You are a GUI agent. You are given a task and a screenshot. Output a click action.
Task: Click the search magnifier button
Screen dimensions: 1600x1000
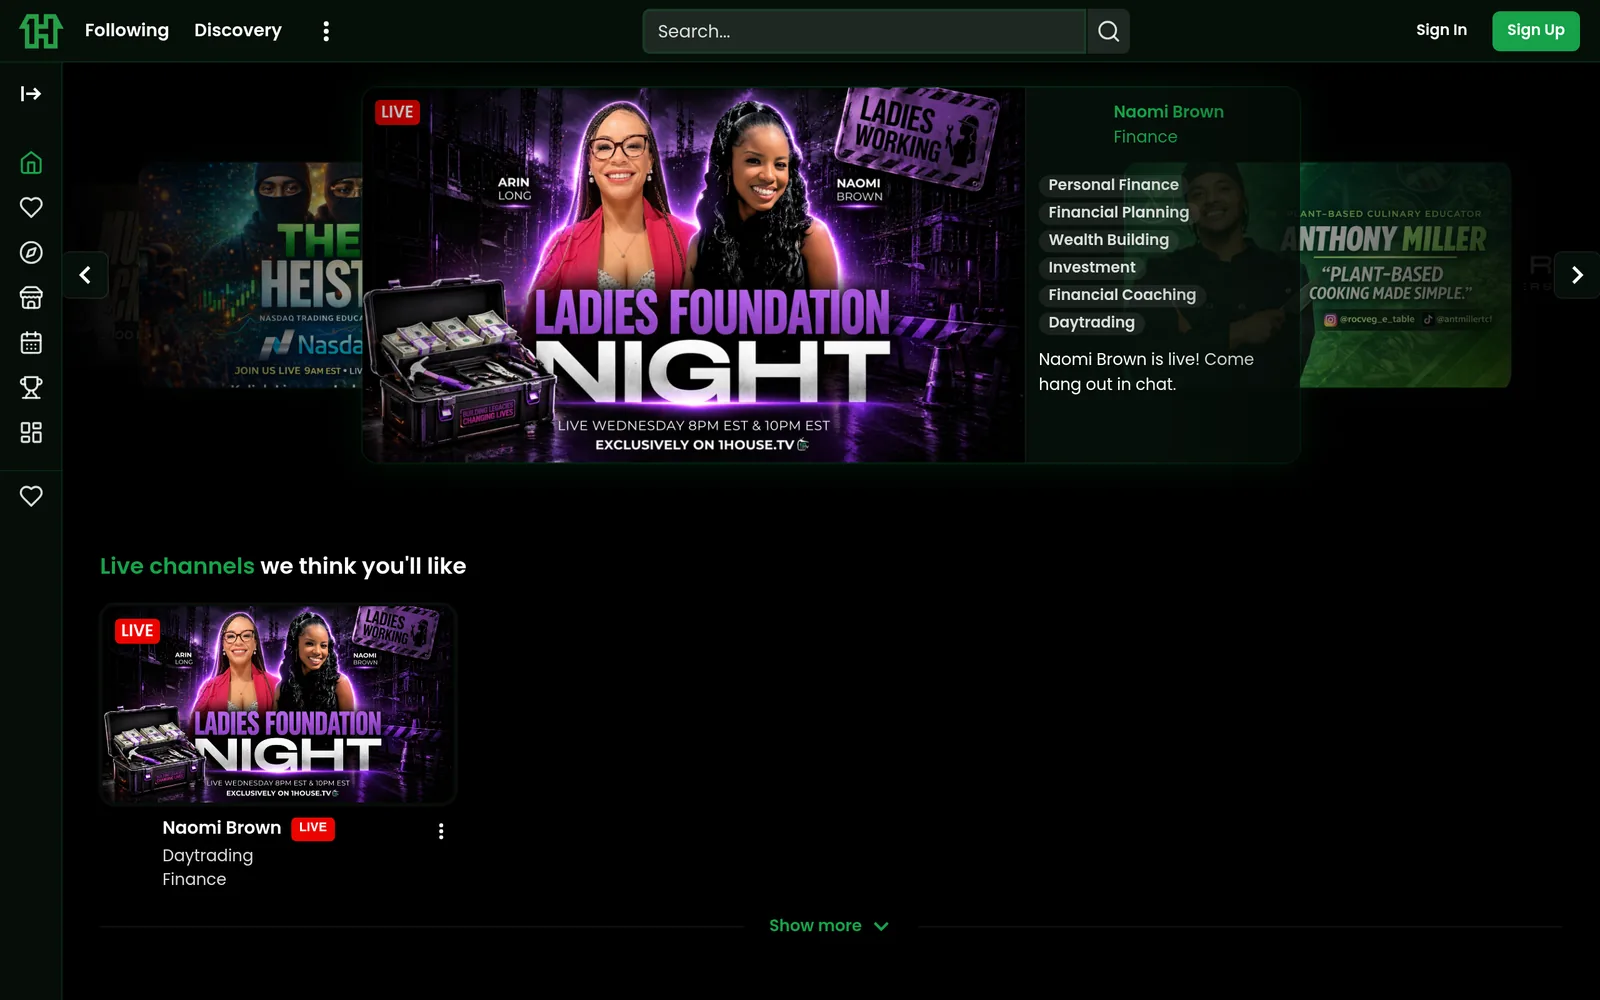1108,31
